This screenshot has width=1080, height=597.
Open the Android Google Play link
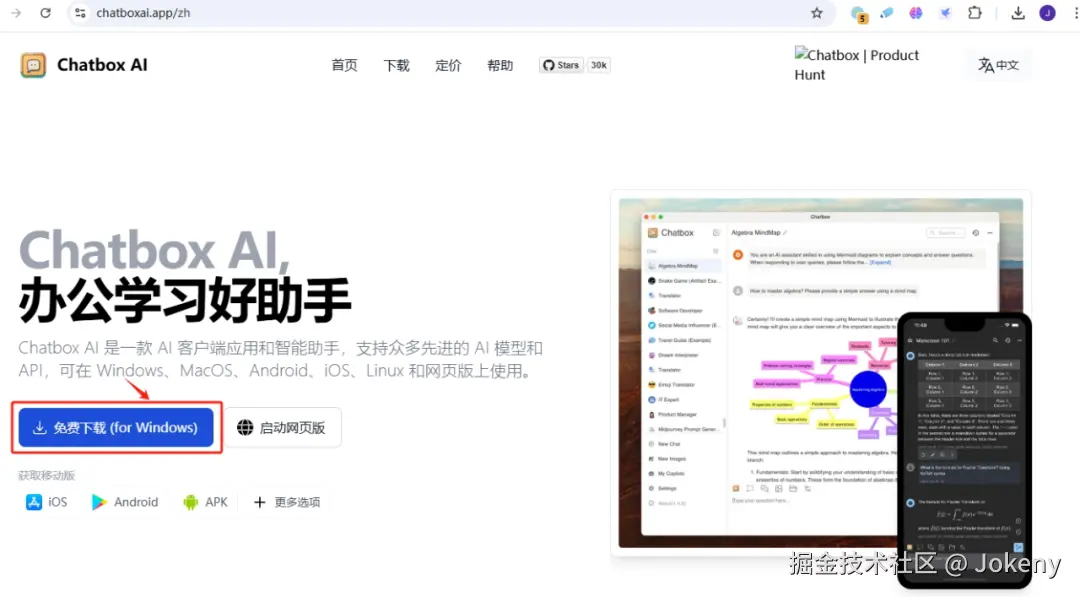125,502
